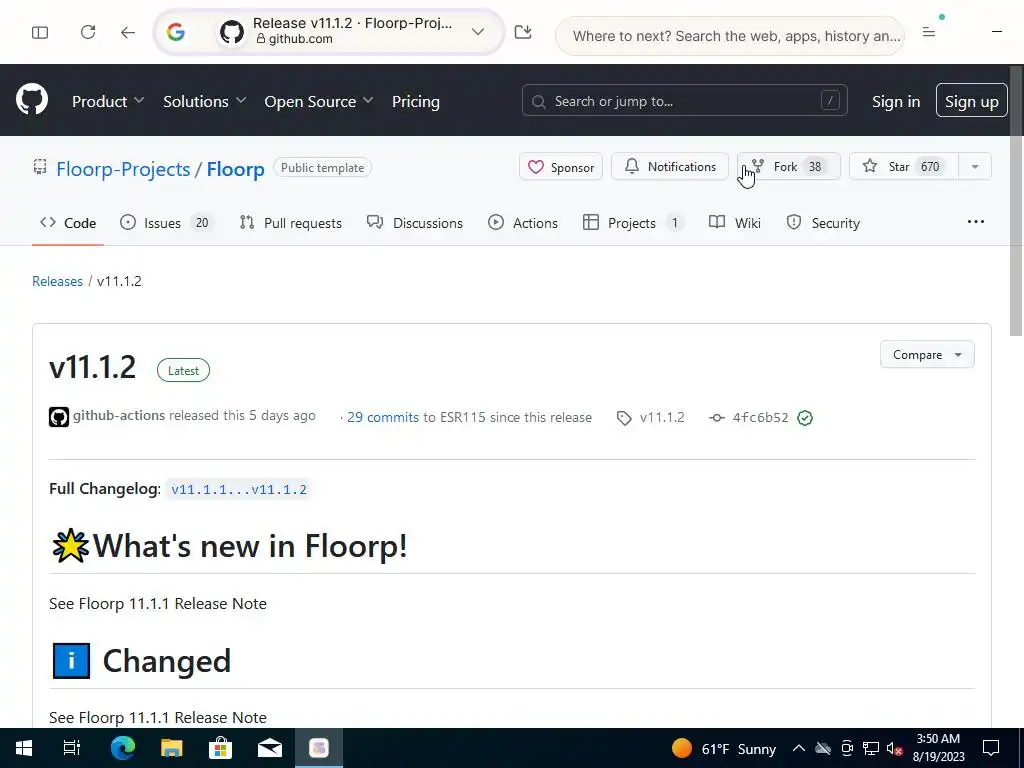Open File Explorer from taskbar
Screen dimensions: 1024x768
171,748
